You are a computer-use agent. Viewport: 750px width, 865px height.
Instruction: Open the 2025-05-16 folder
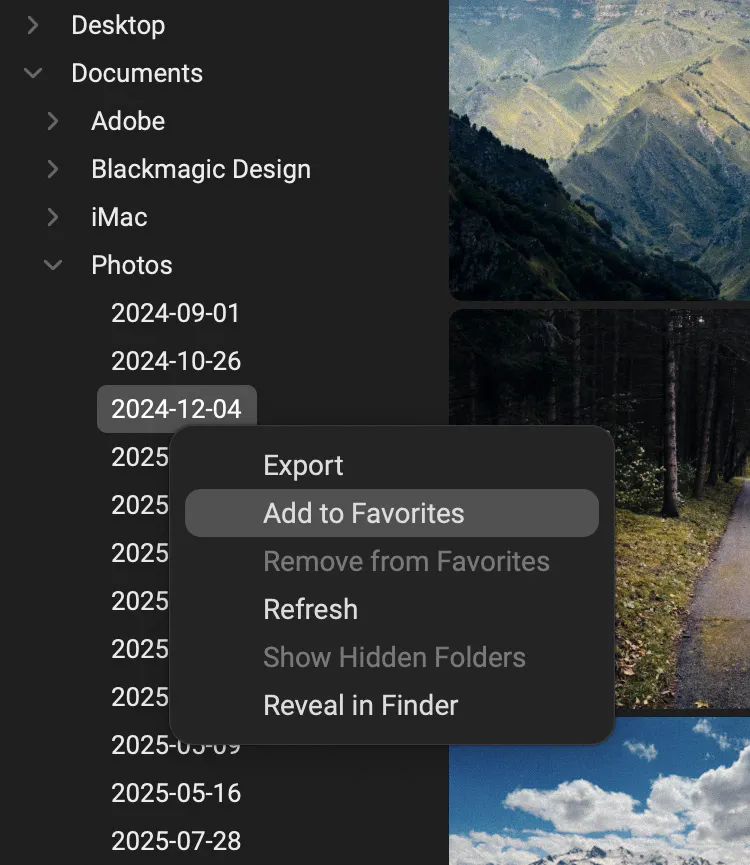click(x=176, y=793)
